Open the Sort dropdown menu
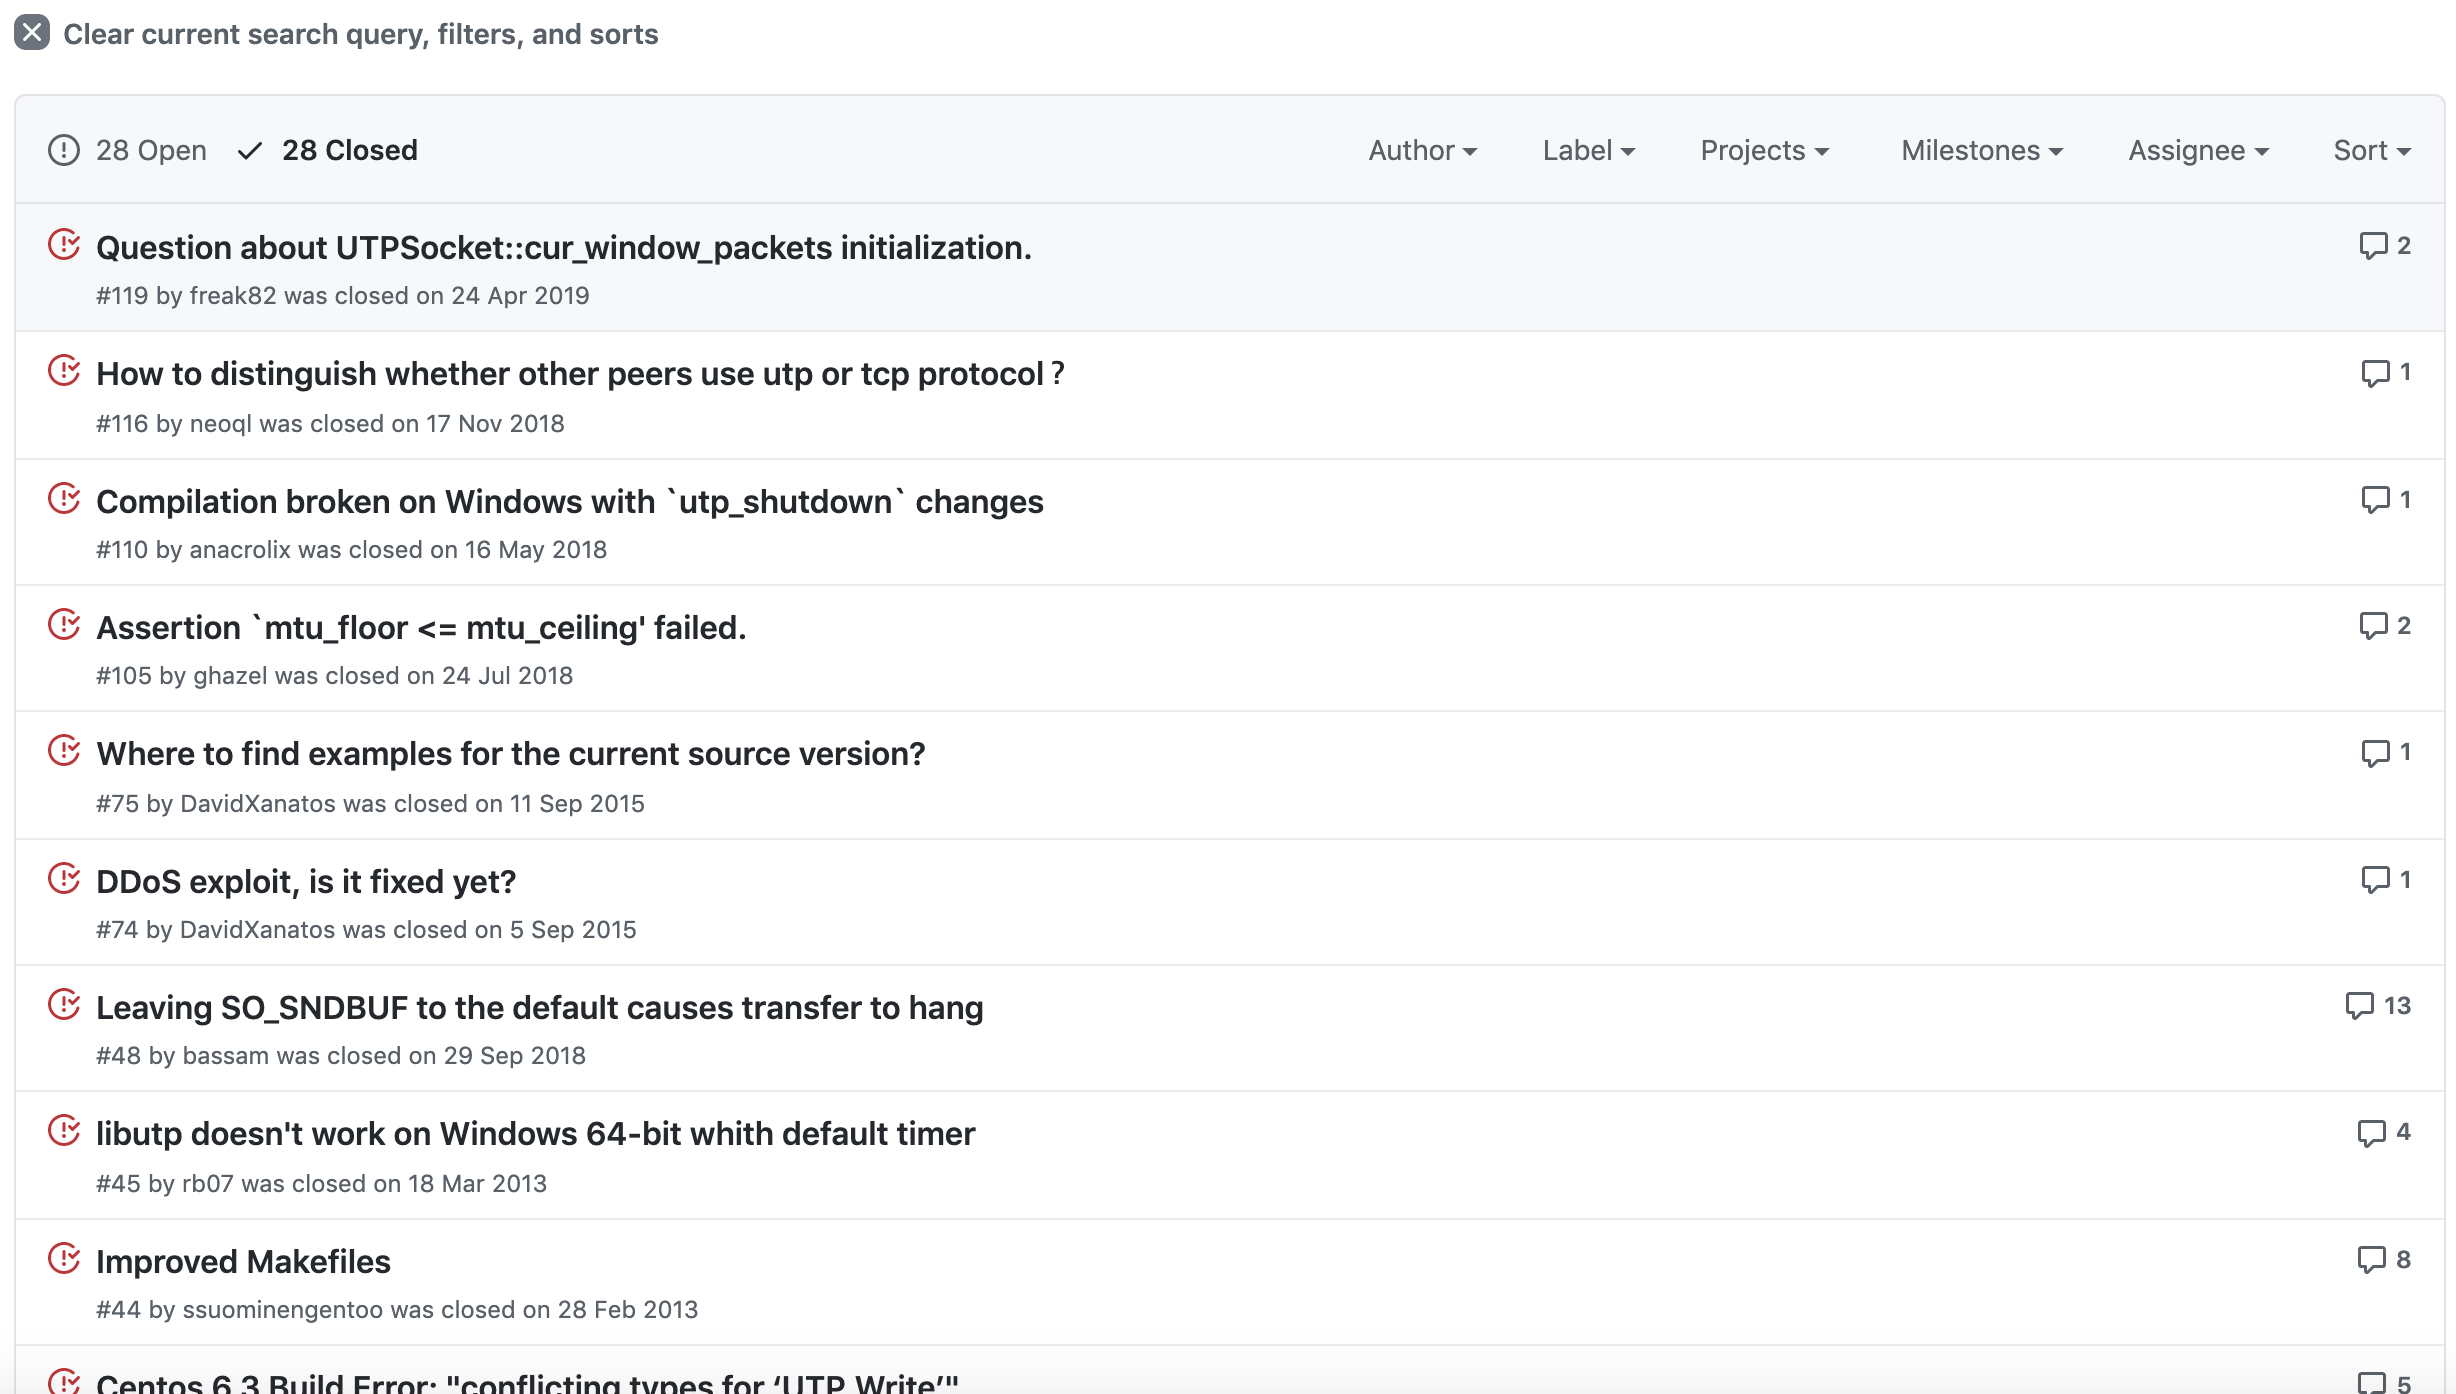The height and width of the screenshot is (1394, 2456). tap(2371, 150)
